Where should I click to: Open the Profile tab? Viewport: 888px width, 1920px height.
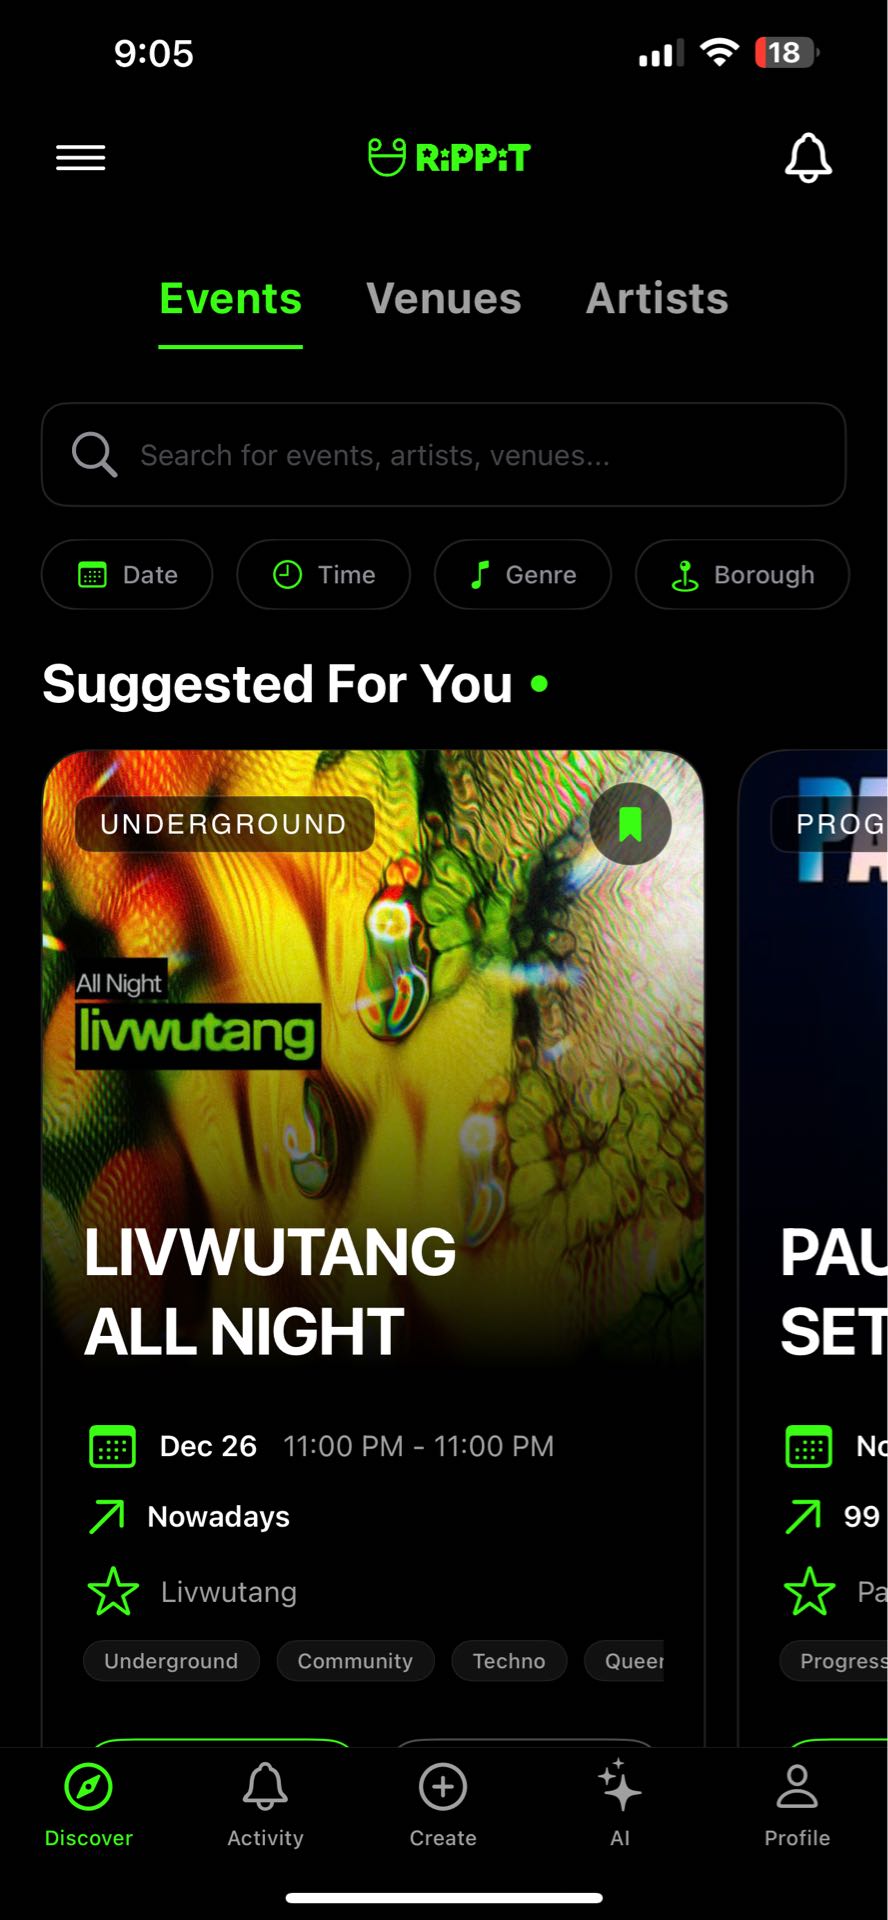[797, 1806]
